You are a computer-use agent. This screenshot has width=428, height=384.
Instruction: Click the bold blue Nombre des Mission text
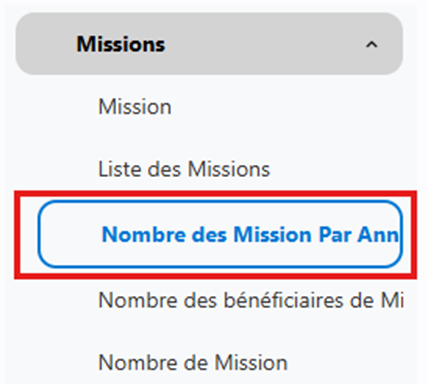[x=207, y=234]
